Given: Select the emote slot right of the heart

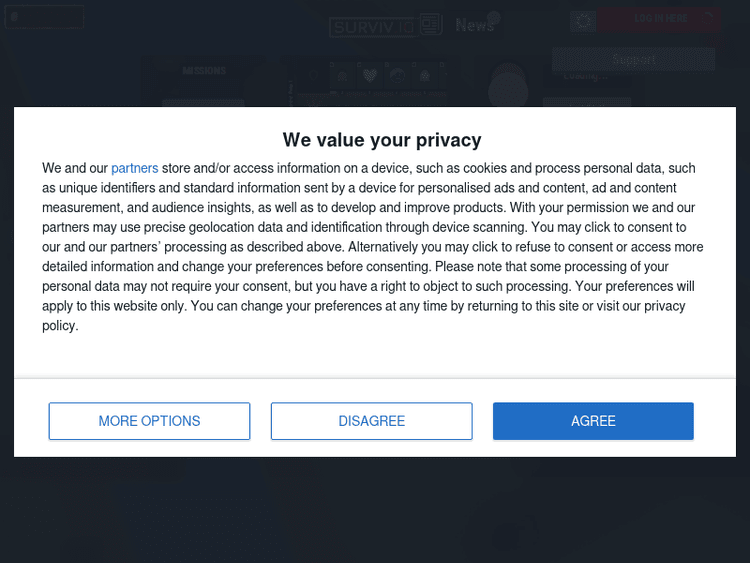Looking at the screenshot, I should point(397,75).
